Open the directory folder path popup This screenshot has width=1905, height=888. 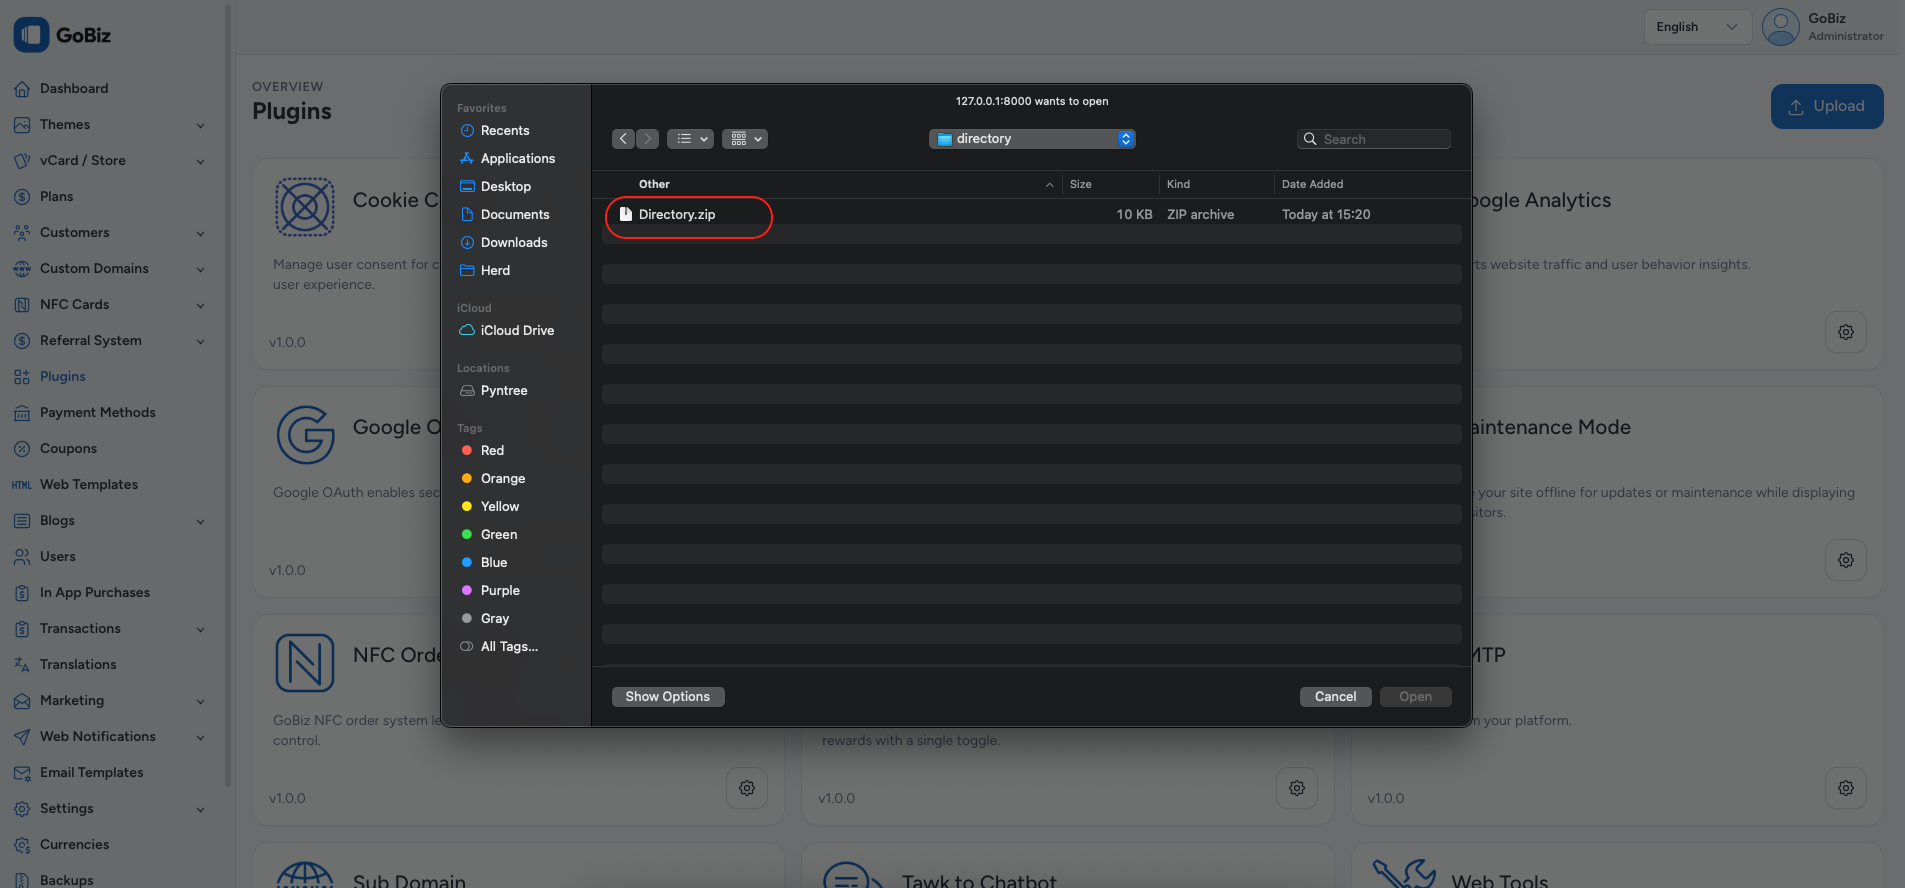tap(1032, 139)
